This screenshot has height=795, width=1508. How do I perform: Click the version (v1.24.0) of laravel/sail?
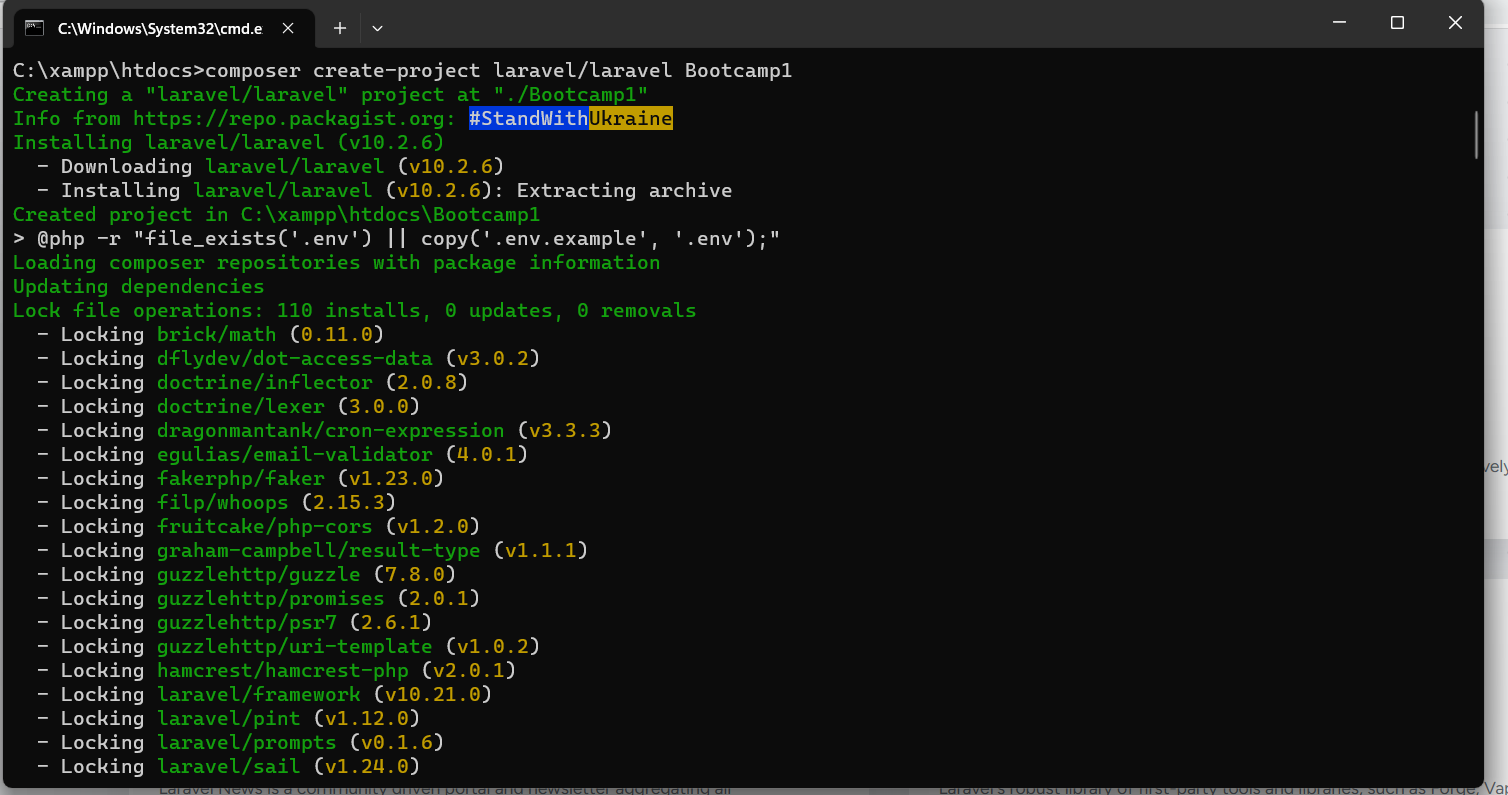click(x=367, y=767)
